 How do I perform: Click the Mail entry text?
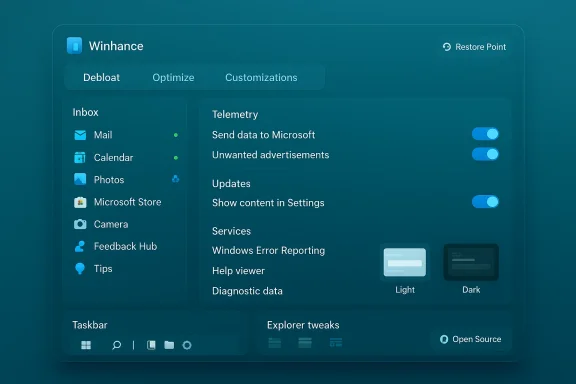click(103, 135)
